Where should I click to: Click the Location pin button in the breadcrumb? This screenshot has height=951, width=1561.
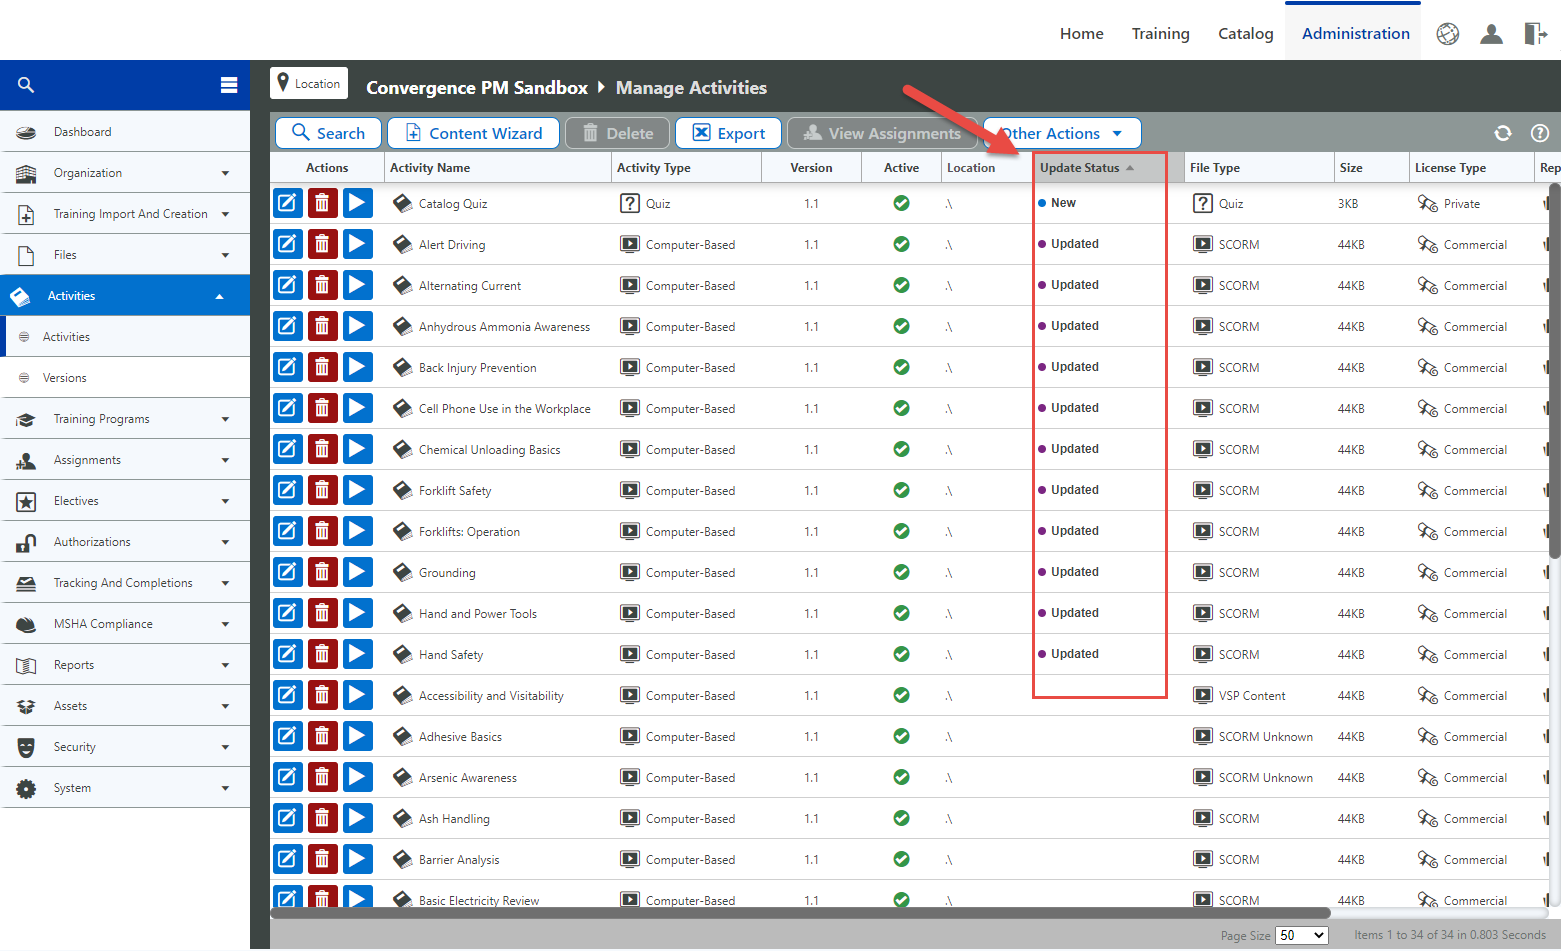[x=309, y=83]
